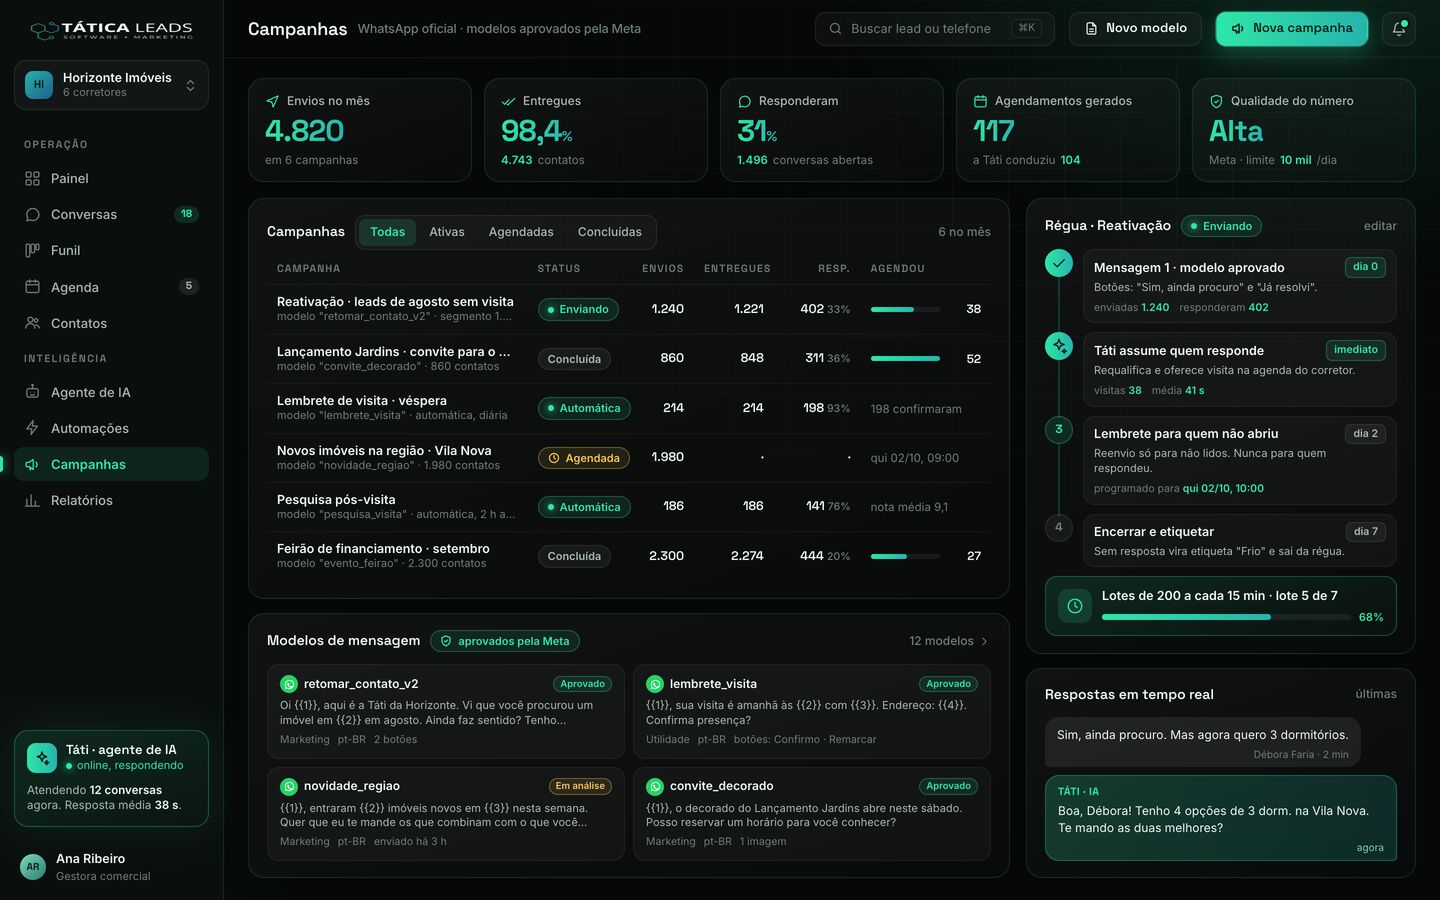This screenshot has width=1440, height=900.
Task: Click the Relatórios bar chart icon
Action: pos(32,500)
